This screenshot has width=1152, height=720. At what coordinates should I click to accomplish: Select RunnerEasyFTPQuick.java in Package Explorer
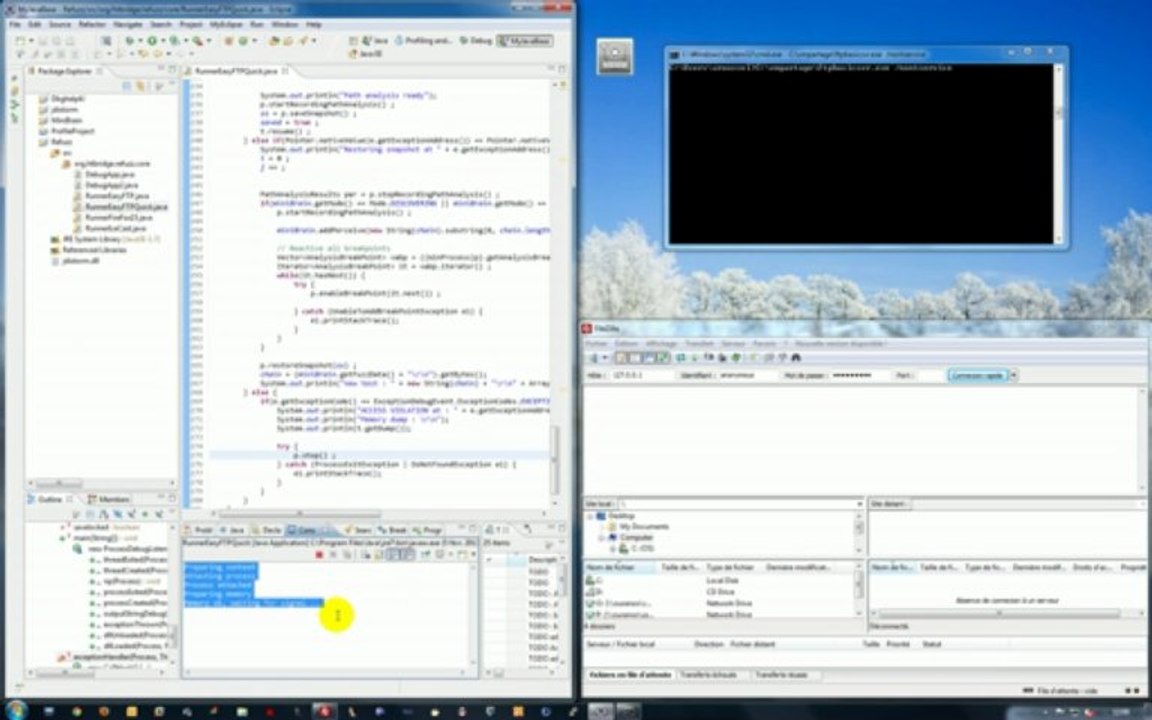pos(121,207)
